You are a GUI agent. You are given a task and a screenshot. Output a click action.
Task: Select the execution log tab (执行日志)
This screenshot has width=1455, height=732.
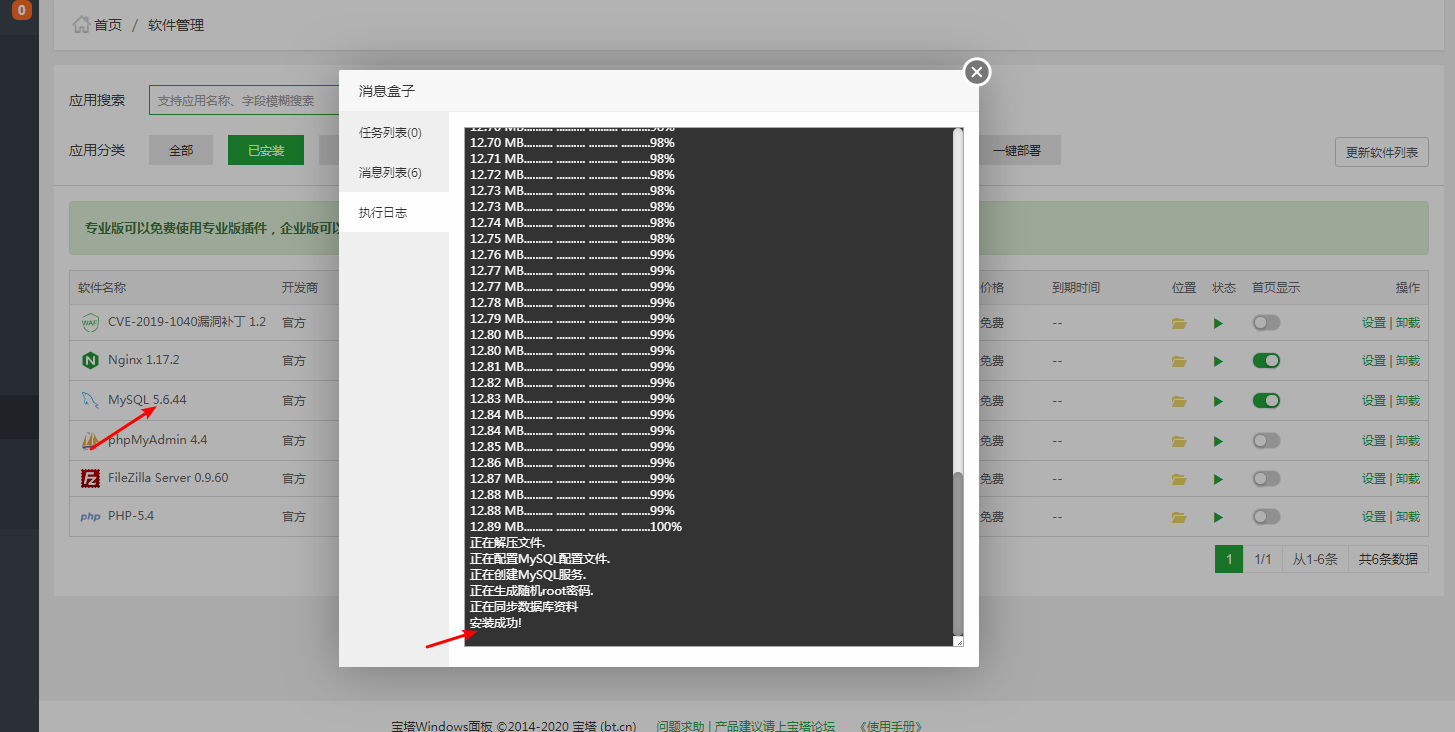coord(394,212)
